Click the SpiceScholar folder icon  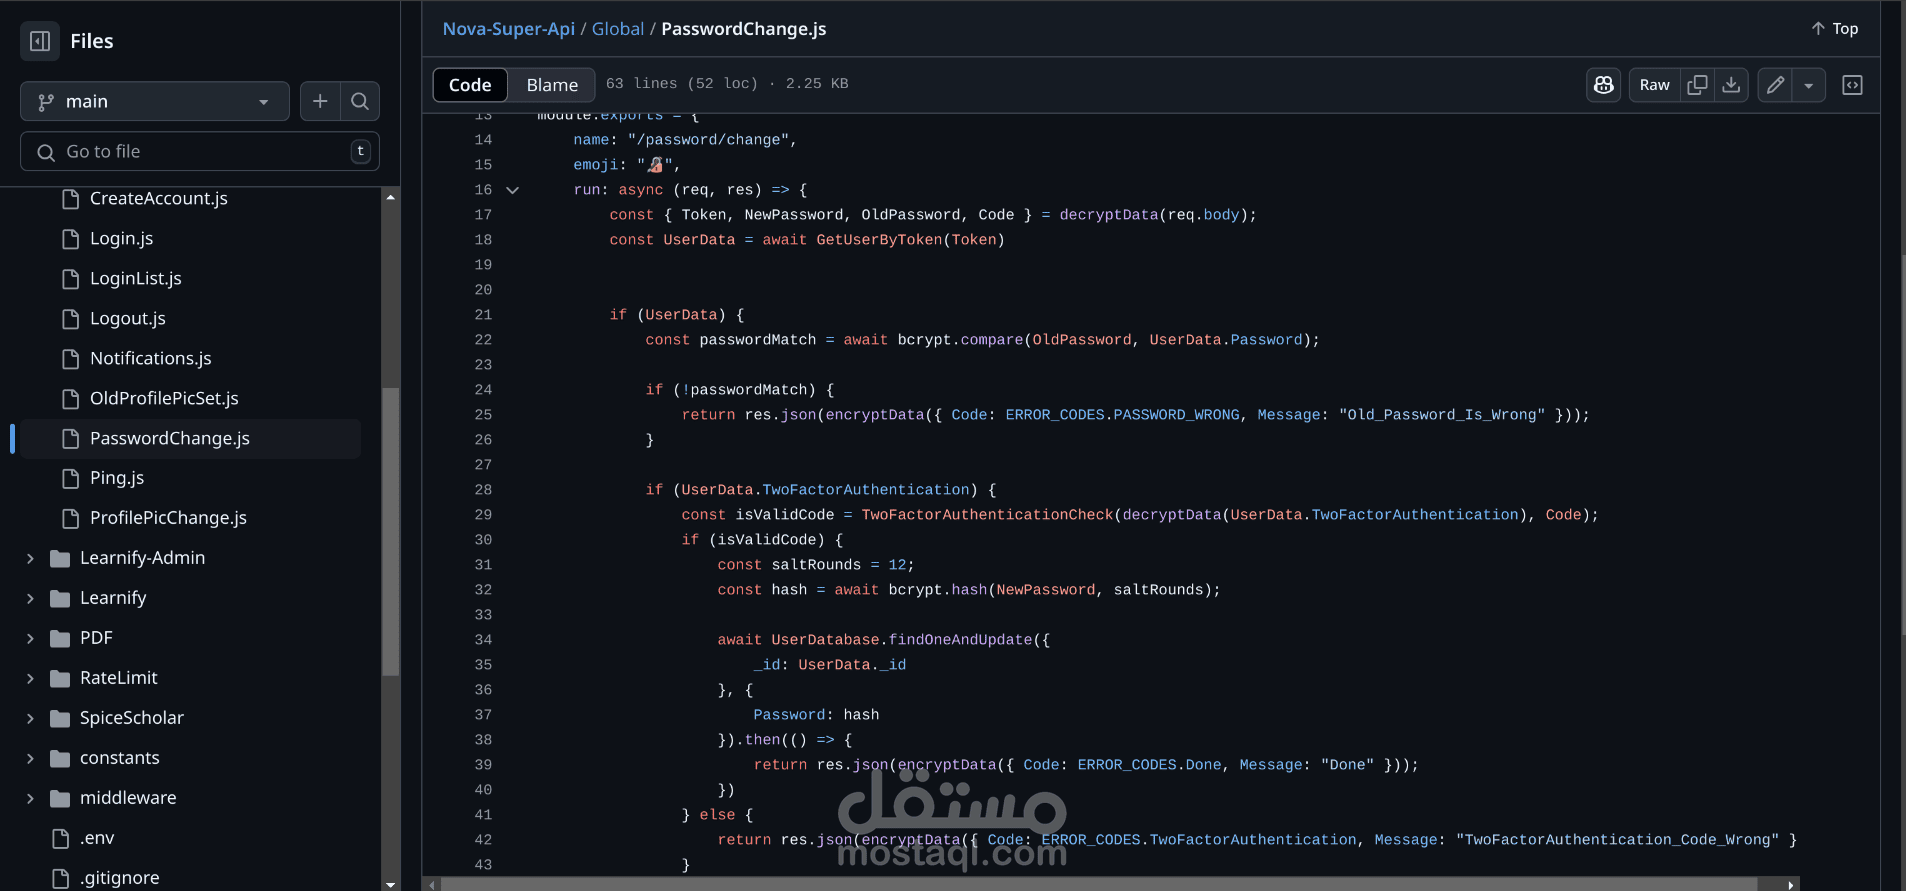60,718
